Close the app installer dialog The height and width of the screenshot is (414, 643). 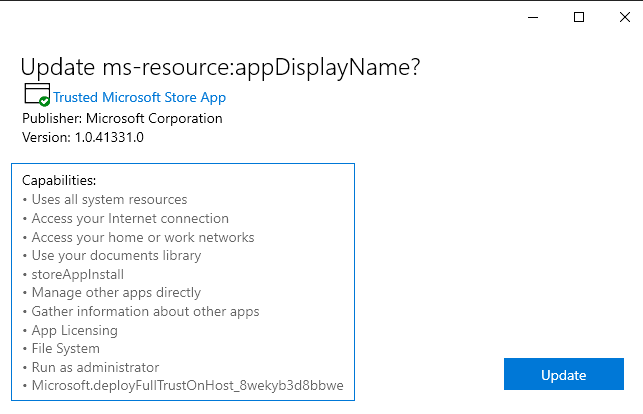(625, 17)
